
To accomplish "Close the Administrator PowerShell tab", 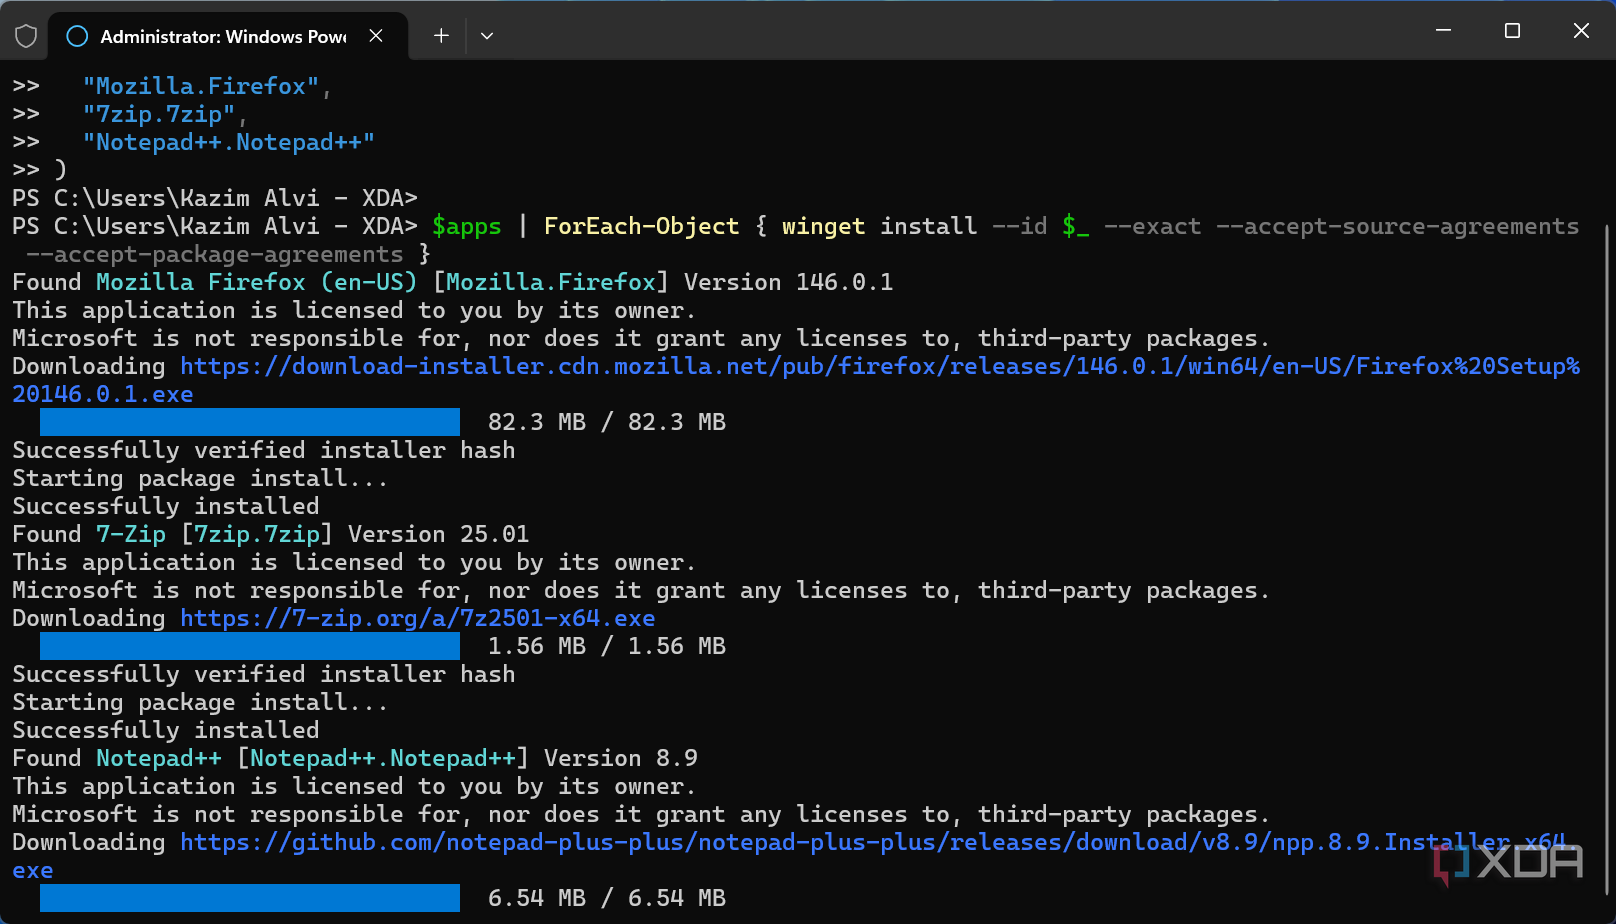I will click(x=376, y=36).
